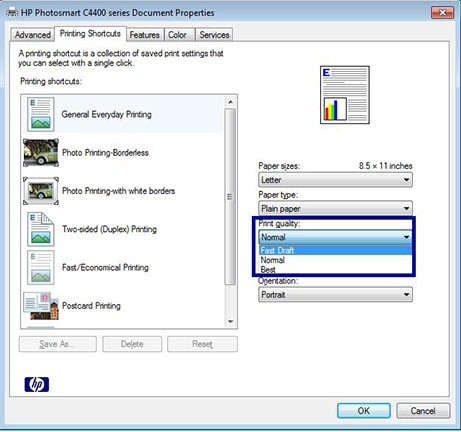The width and height of the screenshot is (461, 432).
Task: Select Photo Printing-with white borders label
Action: point(118,191)
